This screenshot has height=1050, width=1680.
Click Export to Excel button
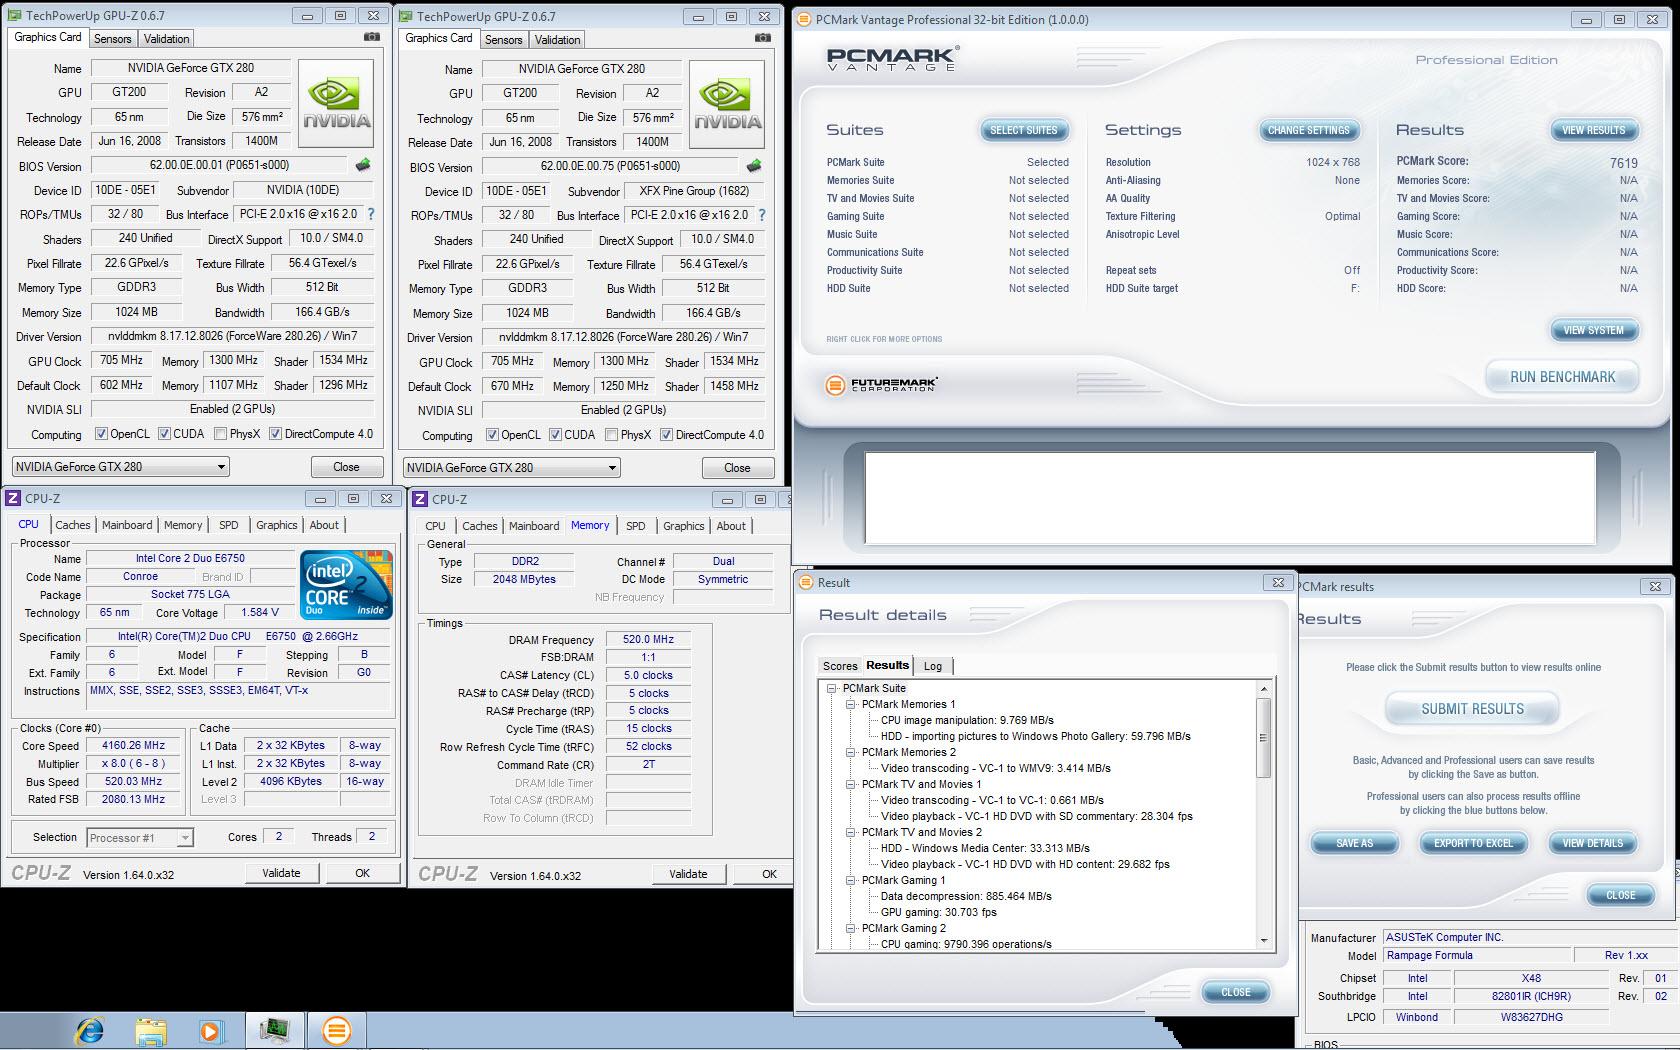coord(1473,843)
